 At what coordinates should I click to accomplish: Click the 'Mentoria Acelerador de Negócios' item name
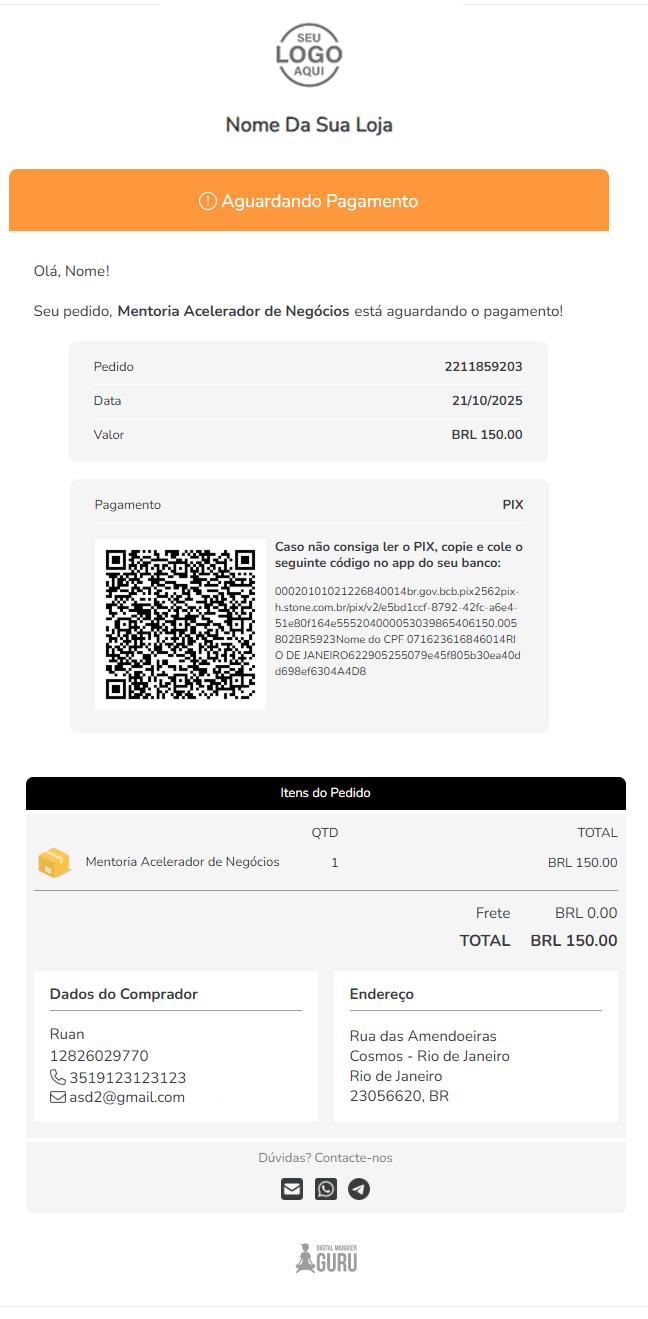click(183, 862)
